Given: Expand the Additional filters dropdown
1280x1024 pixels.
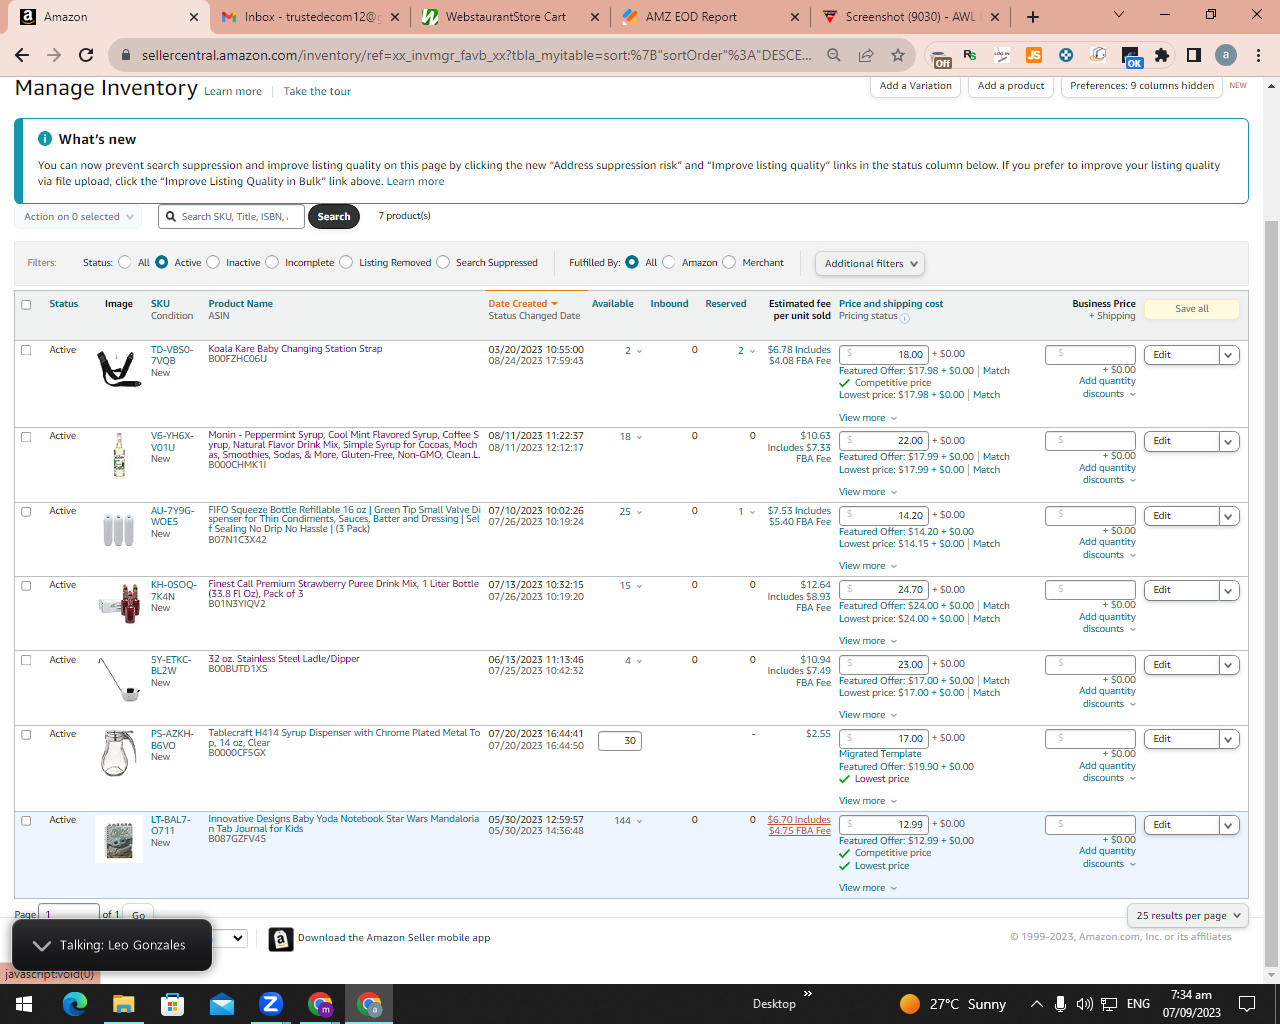Looking at the screenshot, I should tap(870, 263).
